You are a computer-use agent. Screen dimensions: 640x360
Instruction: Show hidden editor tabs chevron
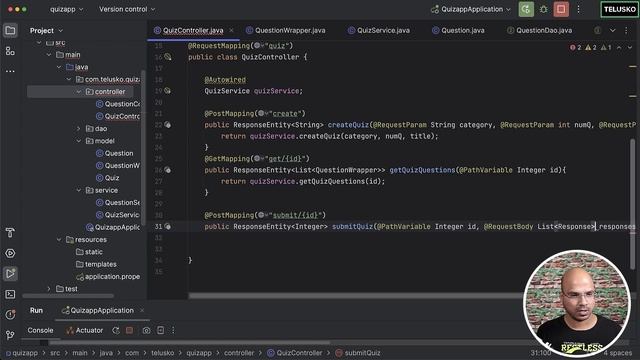(613, 31)
